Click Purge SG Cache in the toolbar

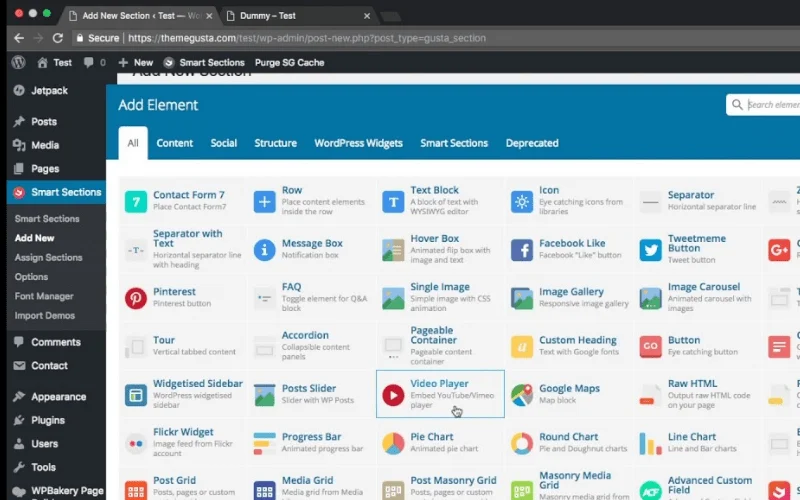coord(289,62)
